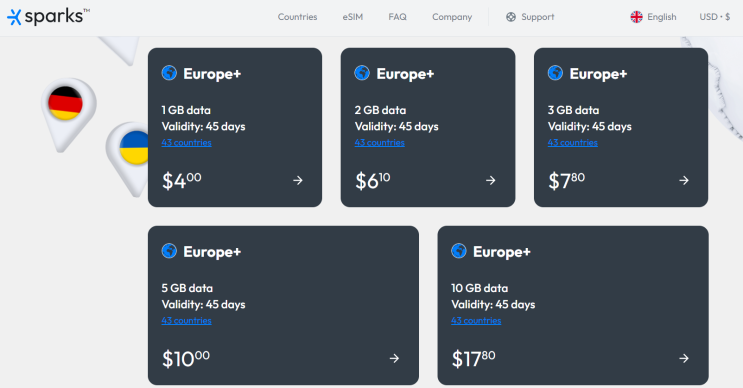Viewport: 743px width, 388px height.
Task: Open Support link in header
Action: 530,17
